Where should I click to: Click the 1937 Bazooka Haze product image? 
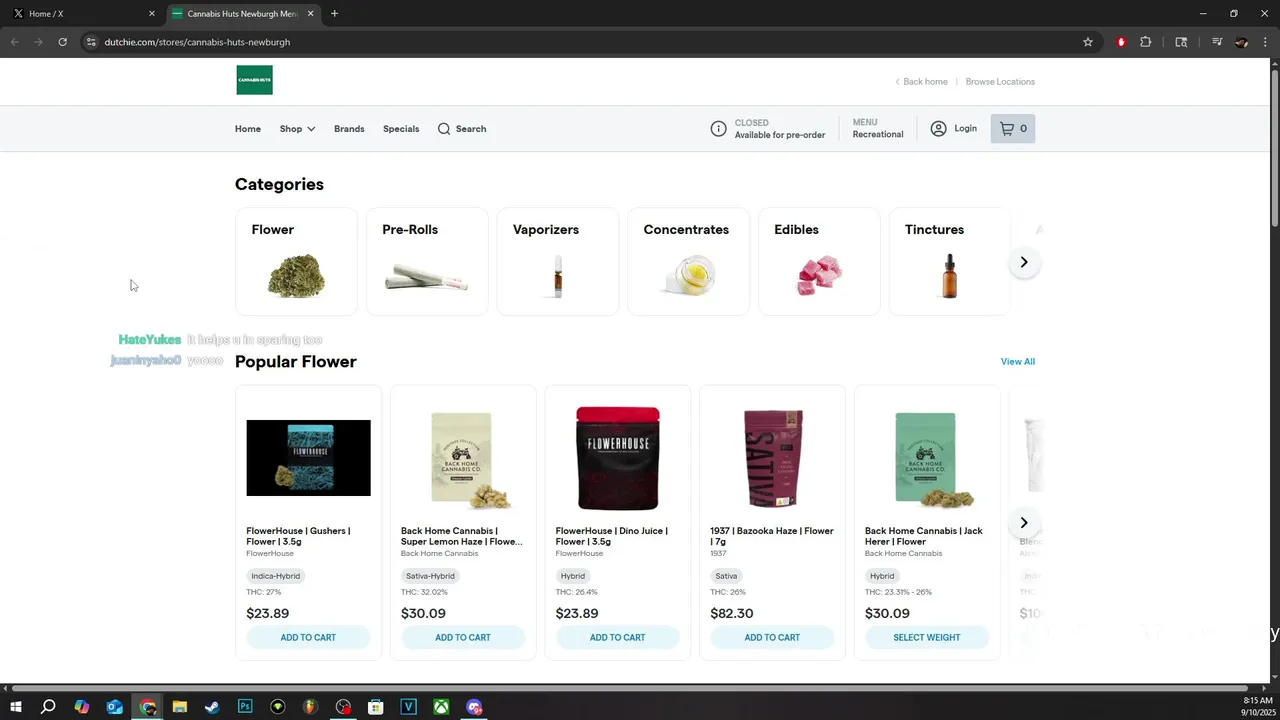point(772,458)
